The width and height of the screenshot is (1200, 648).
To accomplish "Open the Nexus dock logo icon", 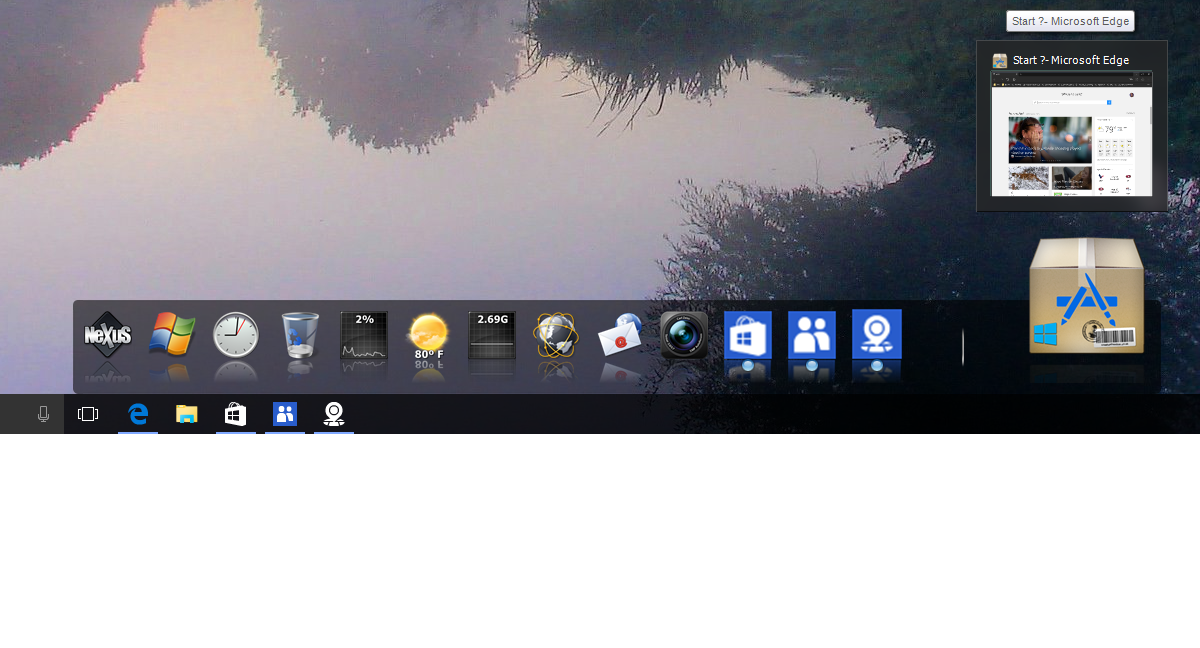I will tap(108, 335).
